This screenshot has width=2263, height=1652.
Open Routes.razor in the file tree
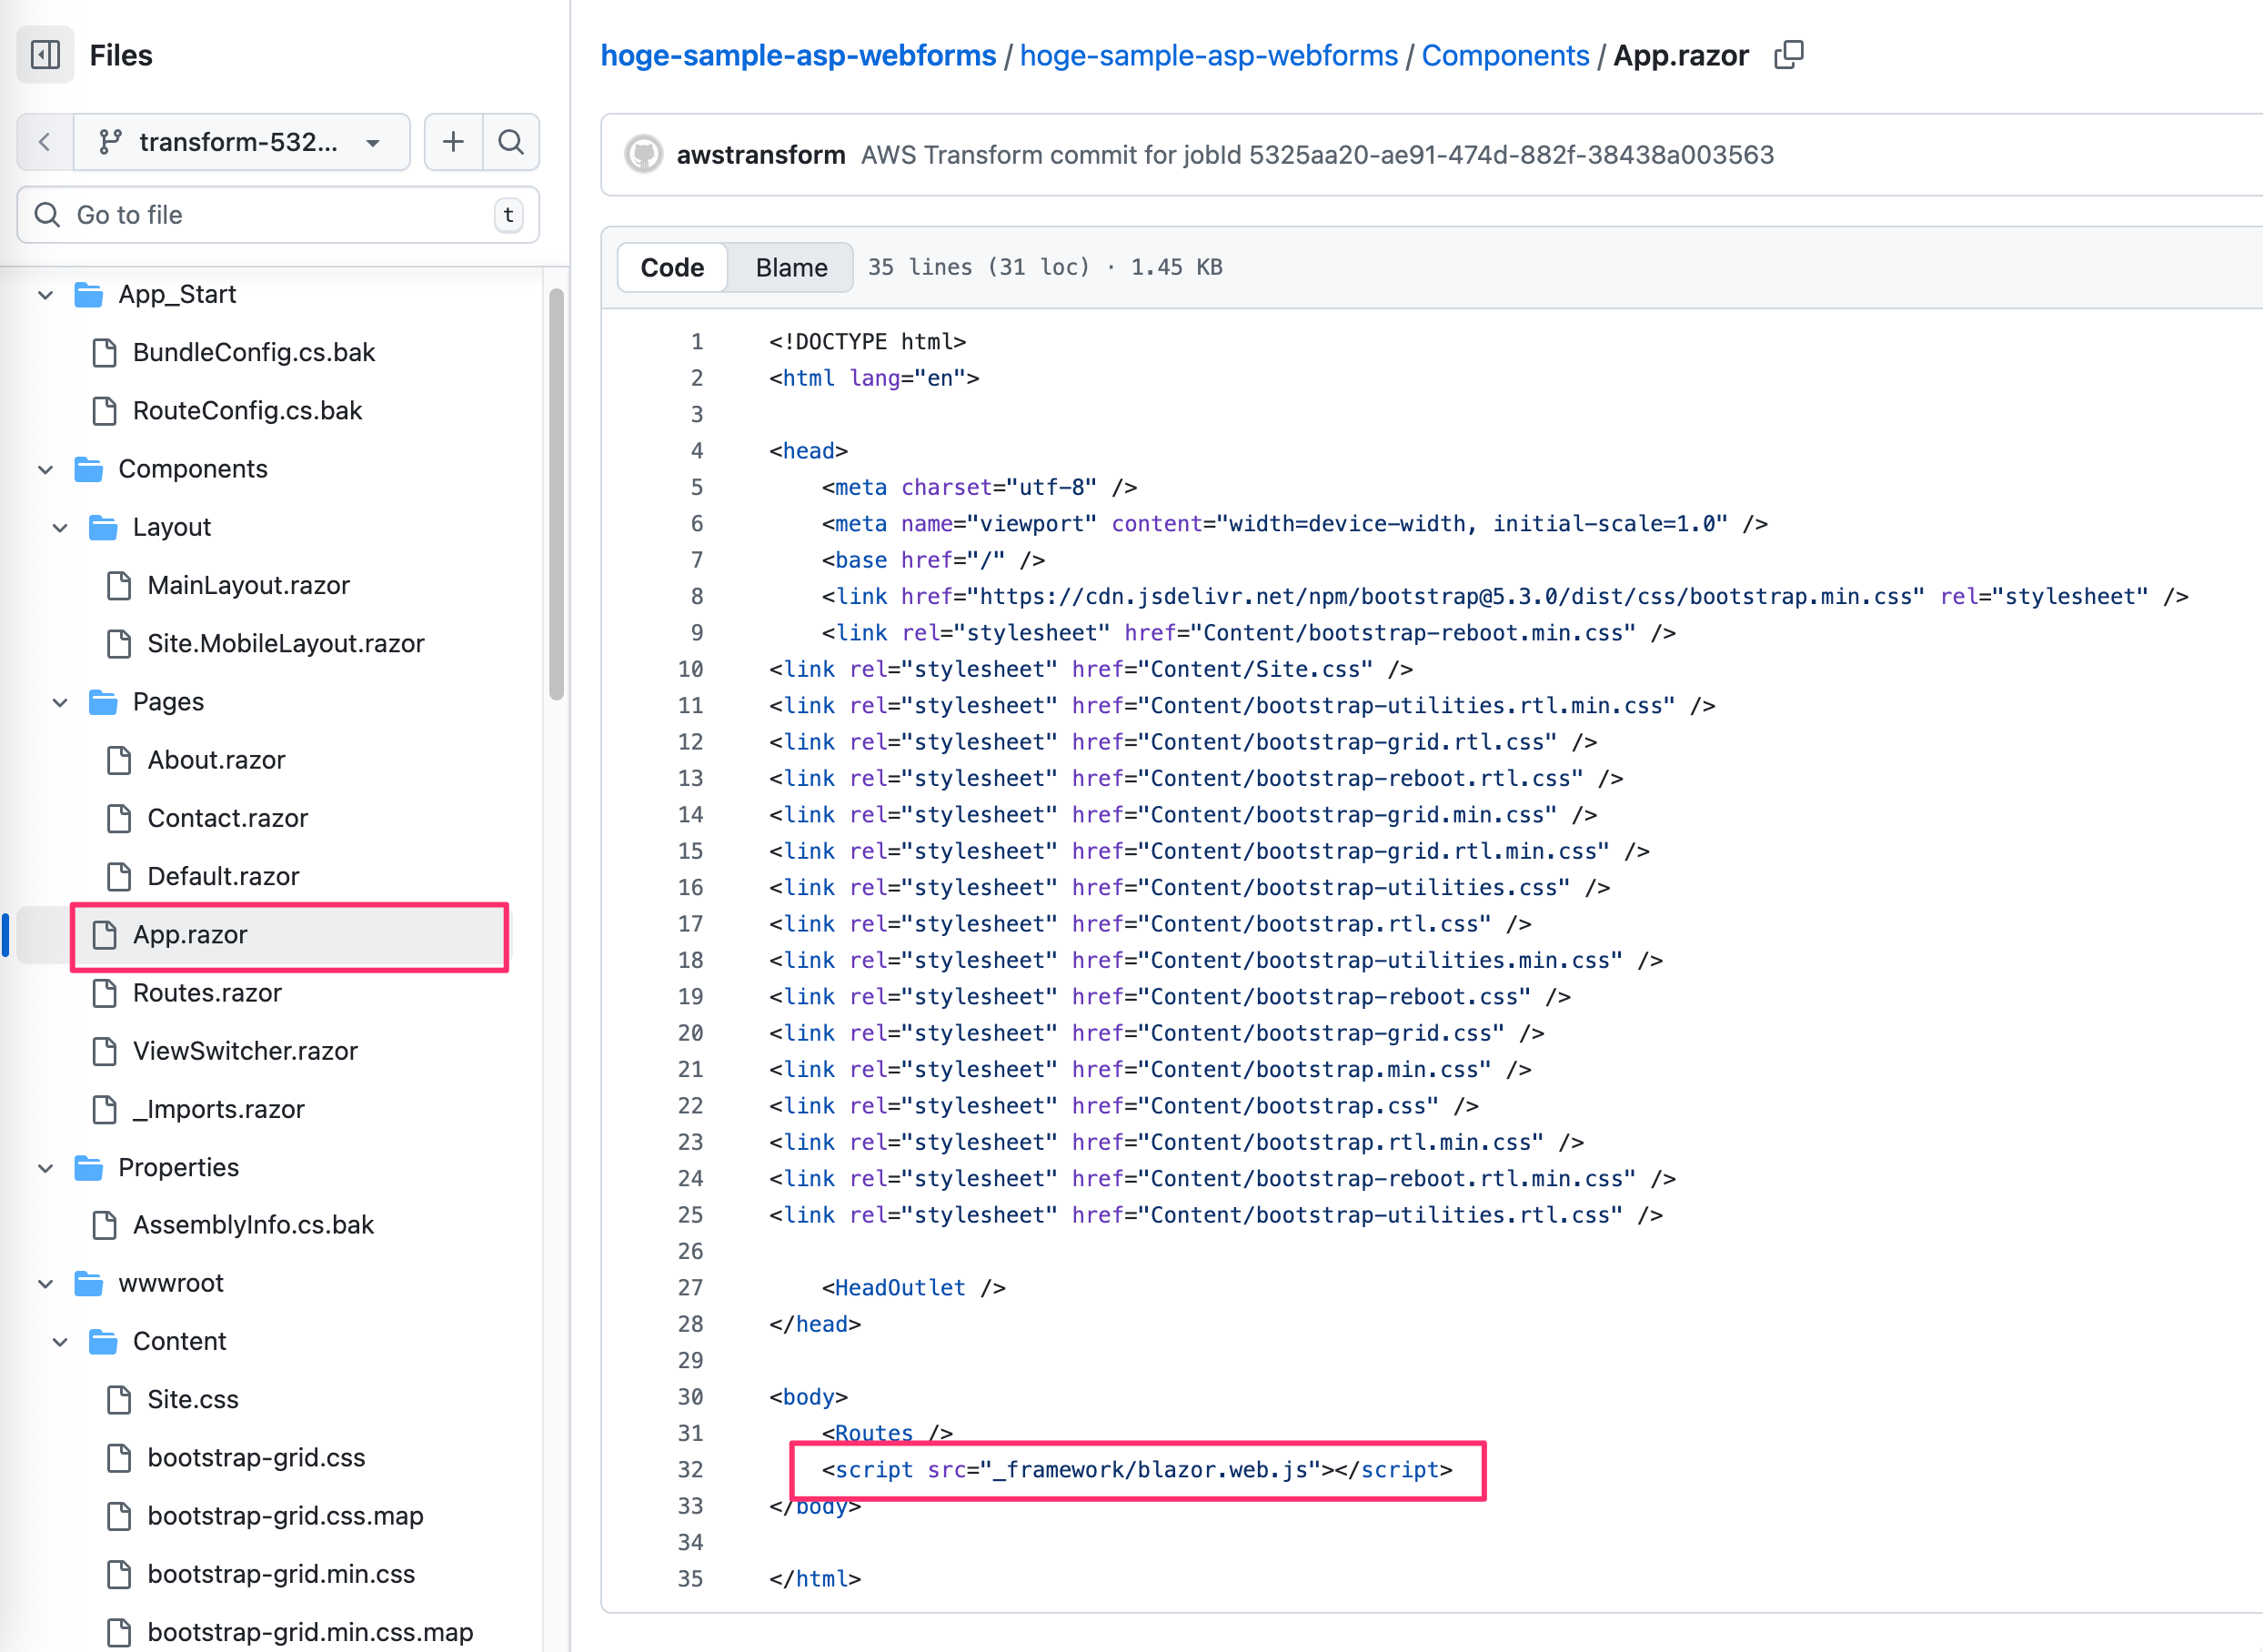click(x=207, y=992)
